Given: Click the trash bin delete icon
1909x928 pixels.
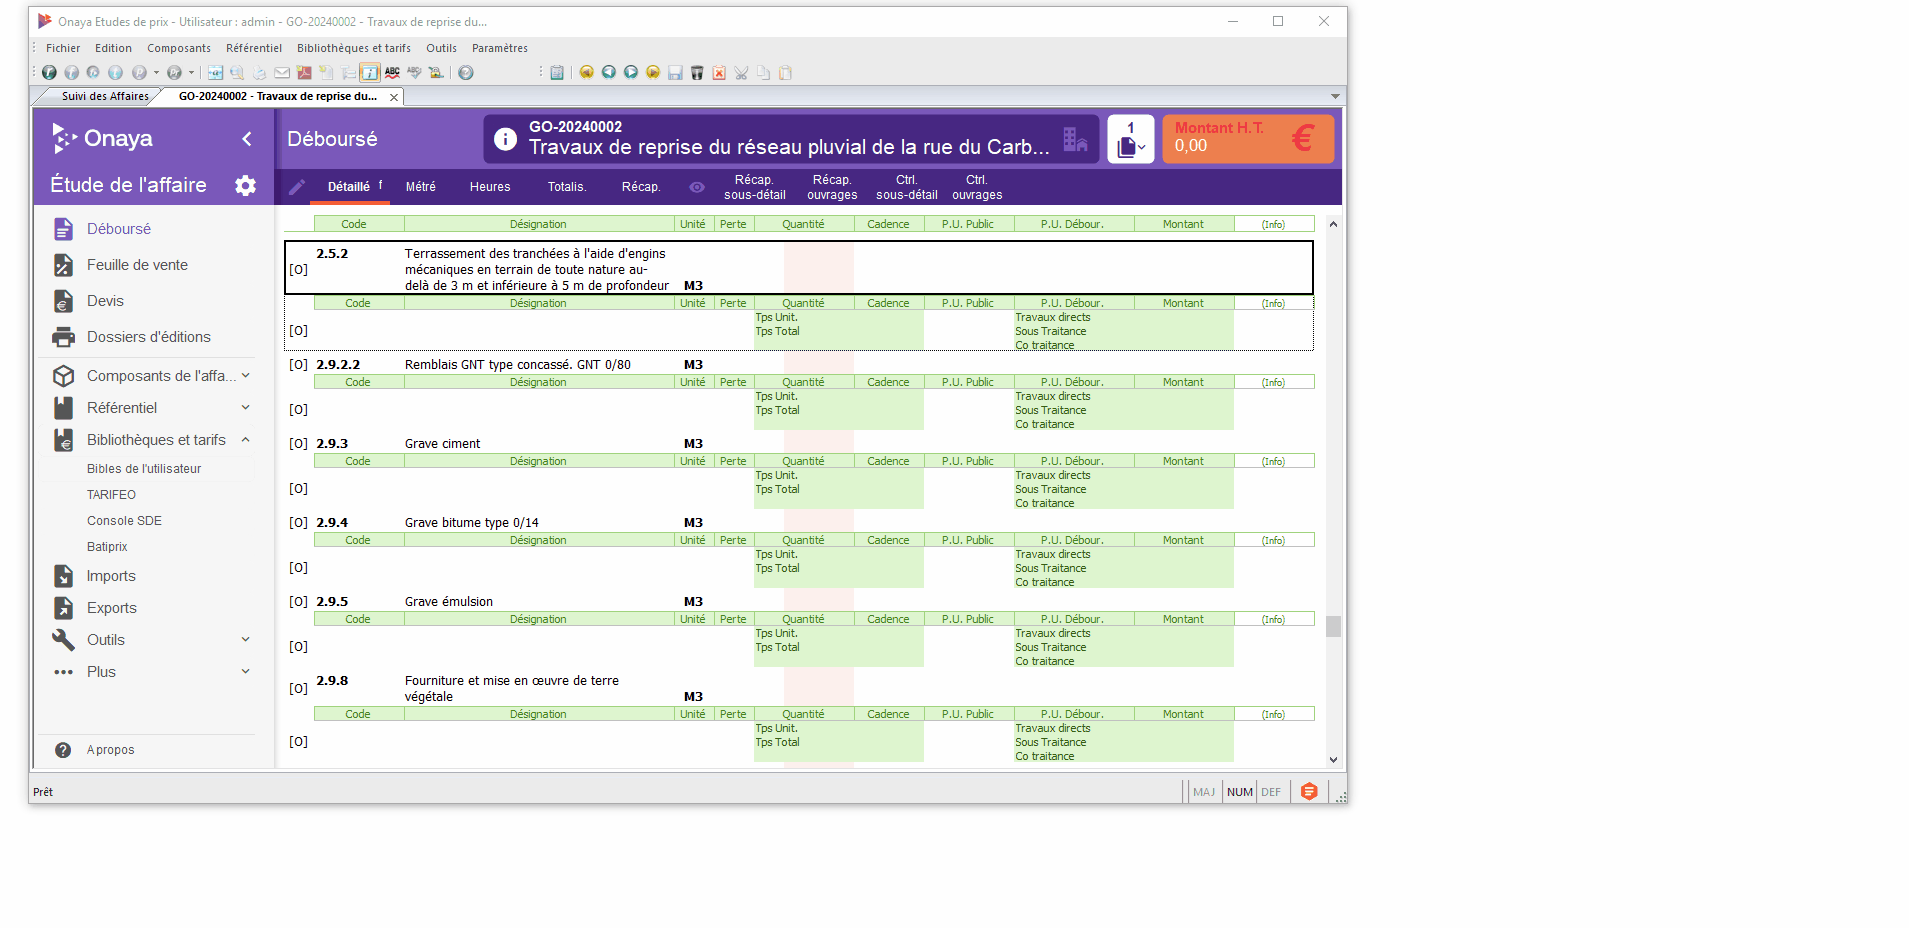Looking at the screenshot, I should coord(697,72).
